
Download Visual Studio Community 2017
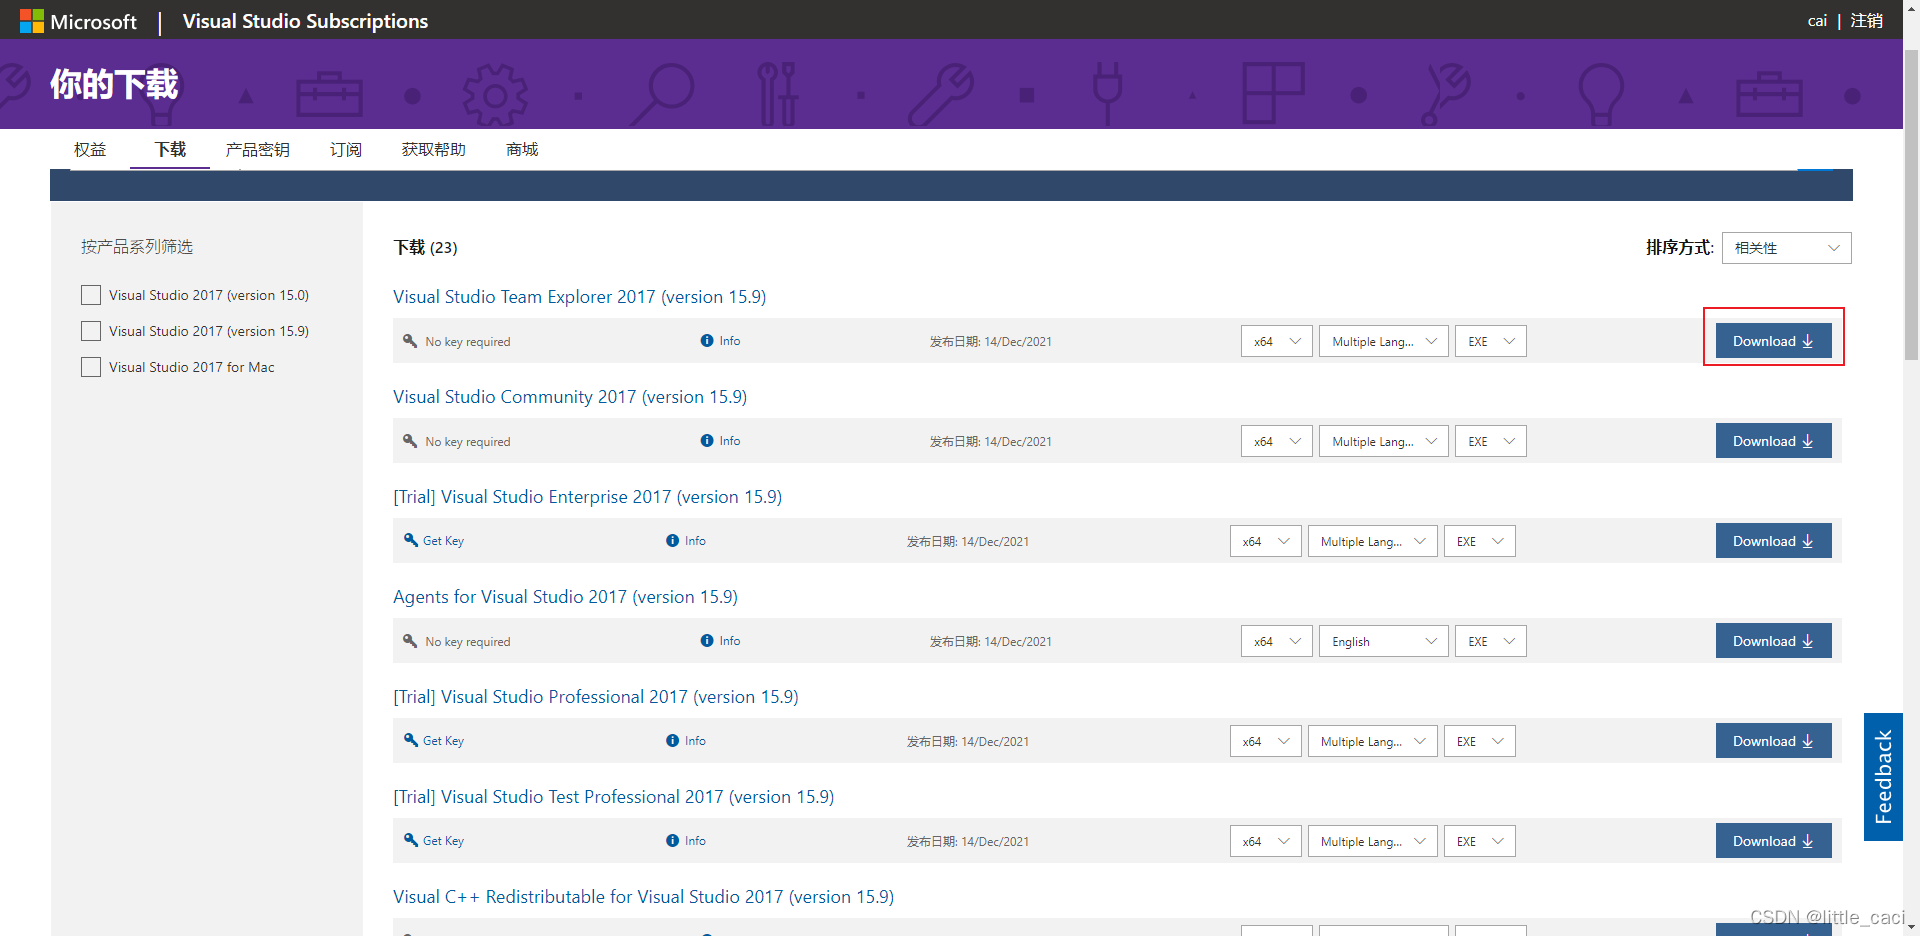point(1773,441)
